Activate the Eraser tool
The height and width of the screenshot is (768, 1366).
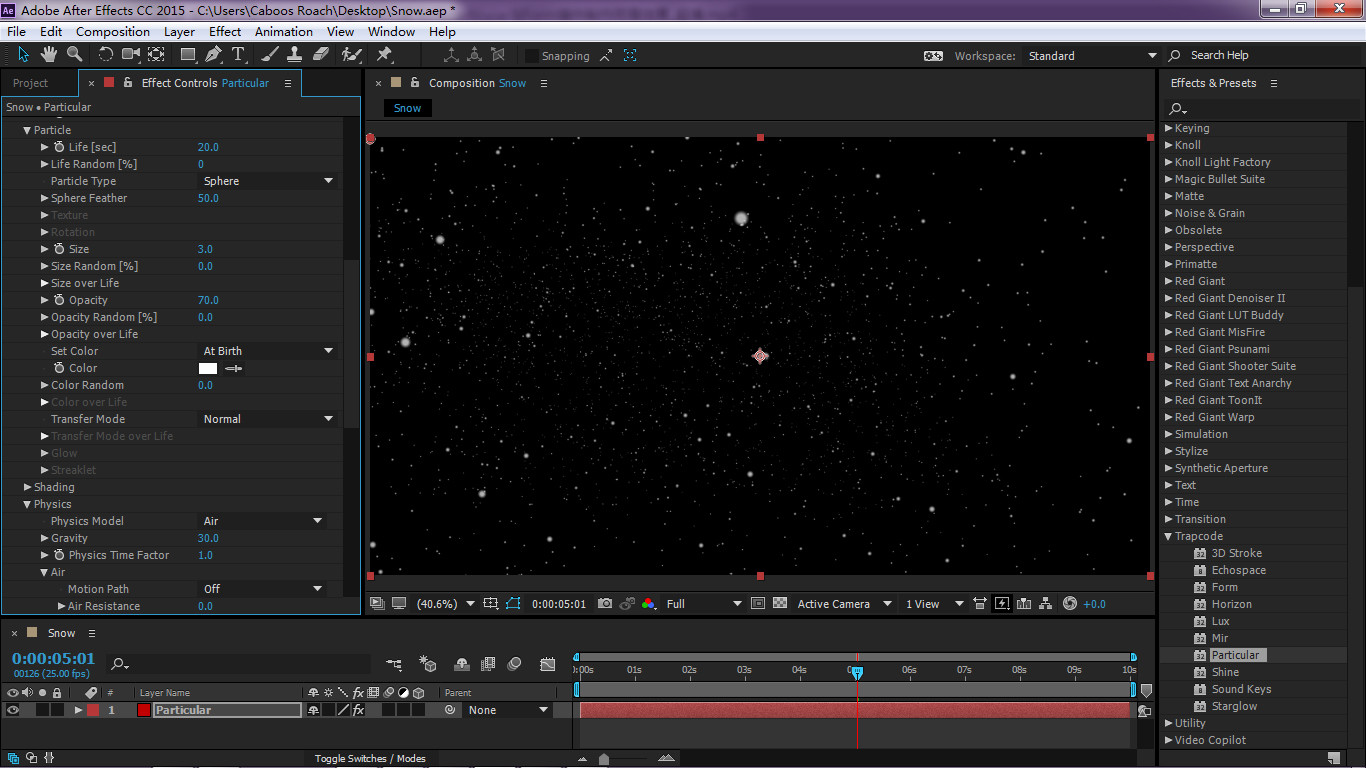click(321, 54)
